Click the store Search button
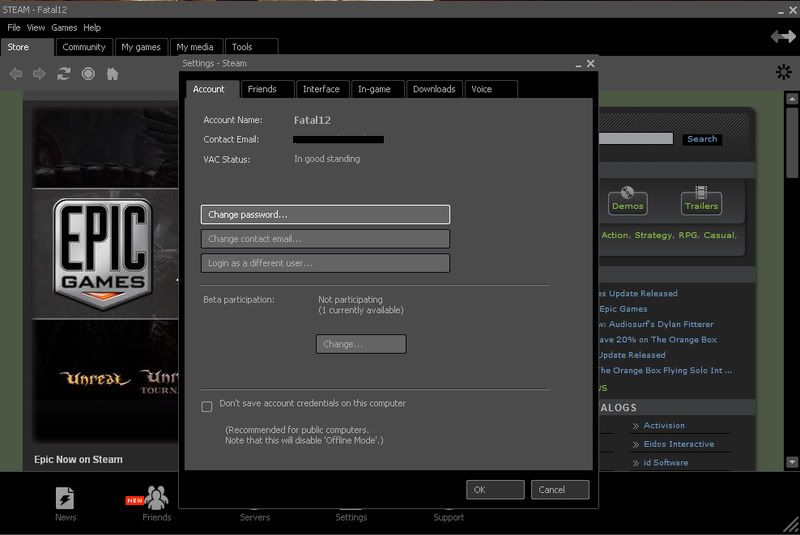This screenshot has height=535, width=800. point(702,139)
